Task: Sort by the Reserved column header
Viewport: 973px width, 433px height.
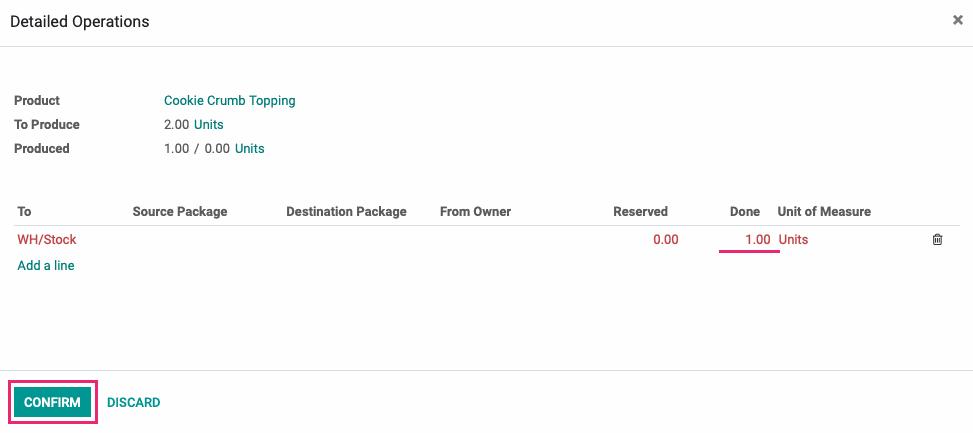Action: pyautogui.click(x=640, y=212)
